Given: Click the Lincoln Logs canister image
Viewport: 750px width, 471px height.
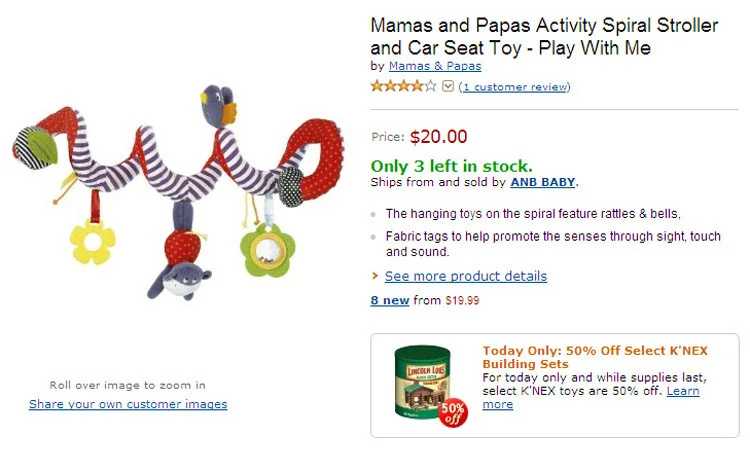Looking at the screenshot, I should coord(423,381).
